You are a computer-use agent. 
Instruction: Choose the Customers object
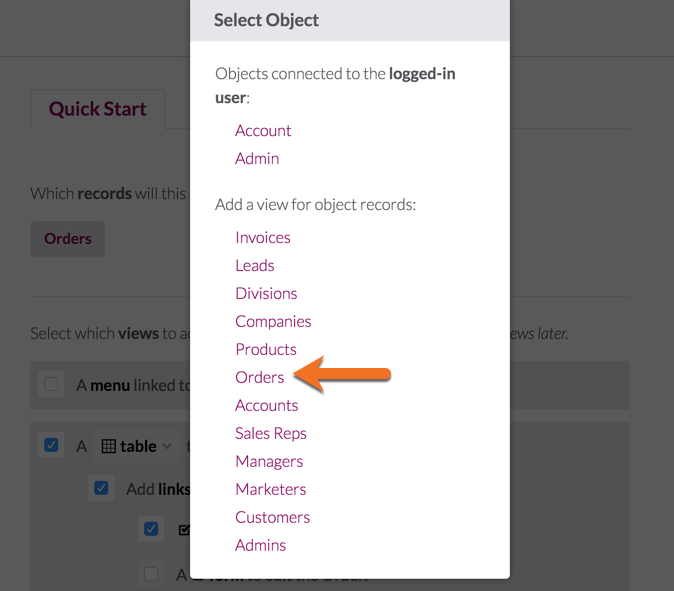[273, 517]
